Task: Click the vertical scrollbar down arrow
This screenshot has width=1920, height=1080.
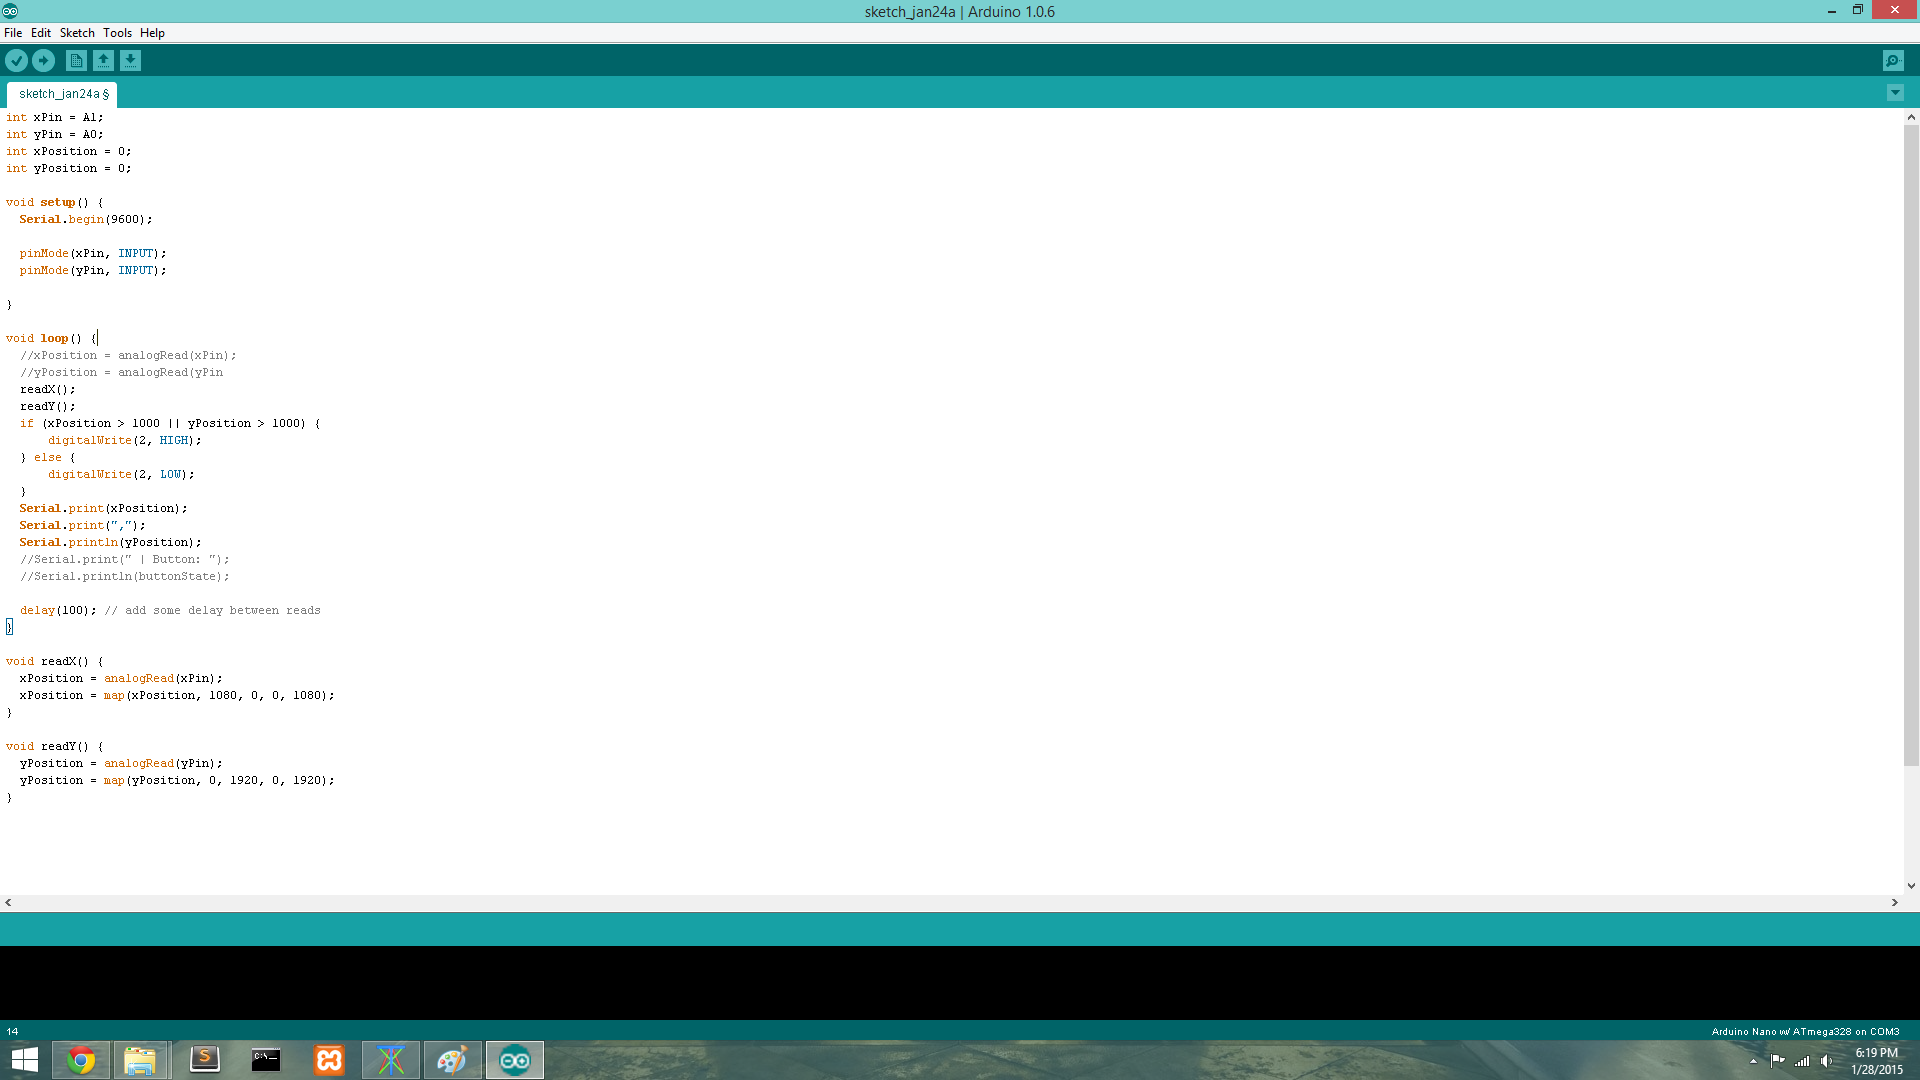Action: [x=1911, y=886]
